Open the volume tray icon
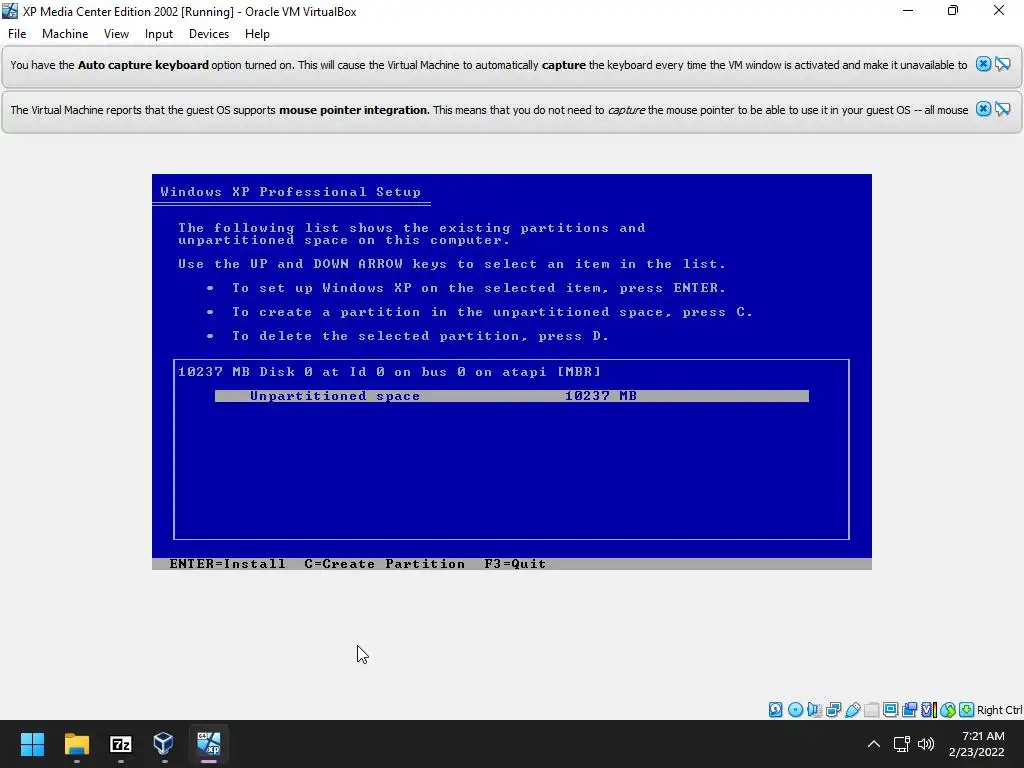 [926, 744]
